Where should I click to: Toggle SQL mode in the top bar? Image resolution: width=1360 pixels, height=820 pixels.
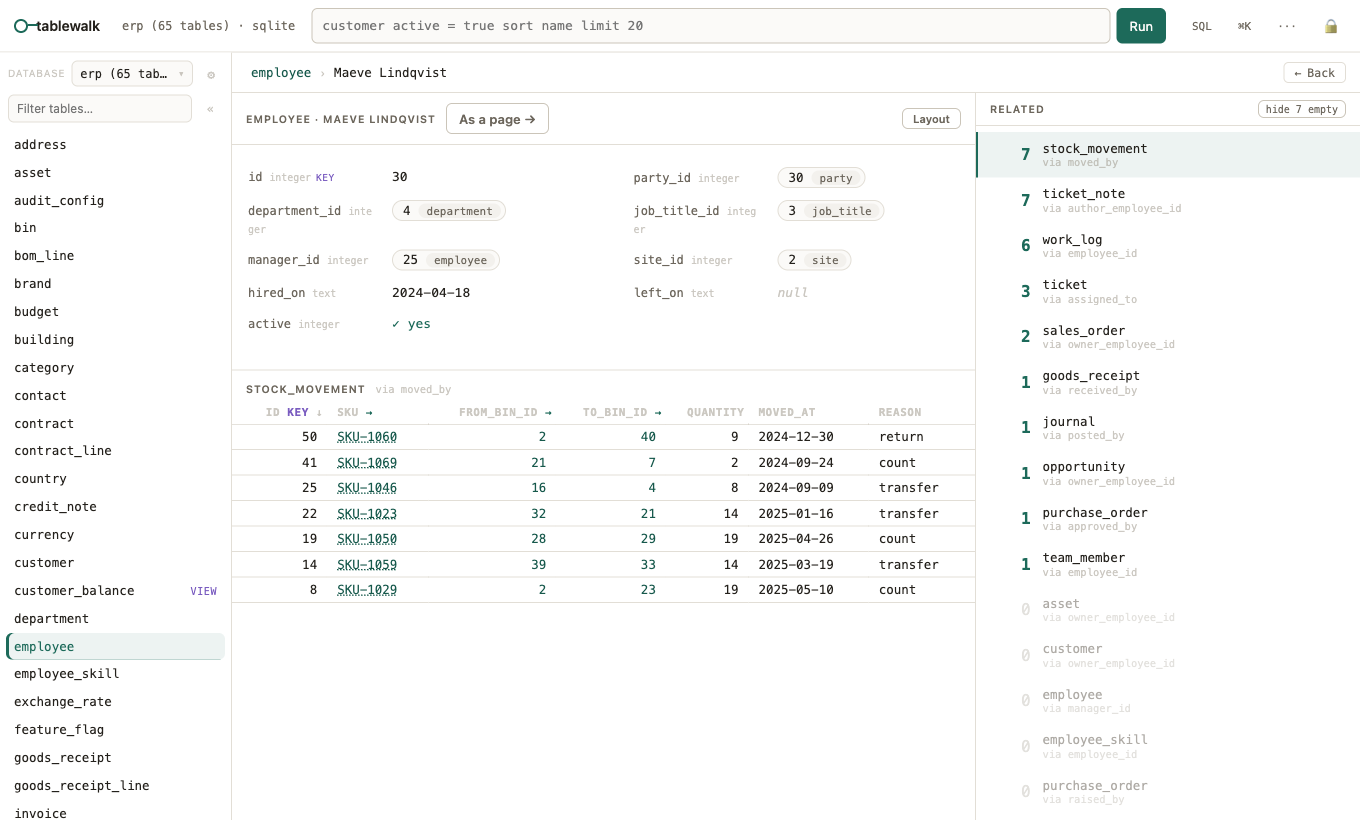tap(1201, 26)
